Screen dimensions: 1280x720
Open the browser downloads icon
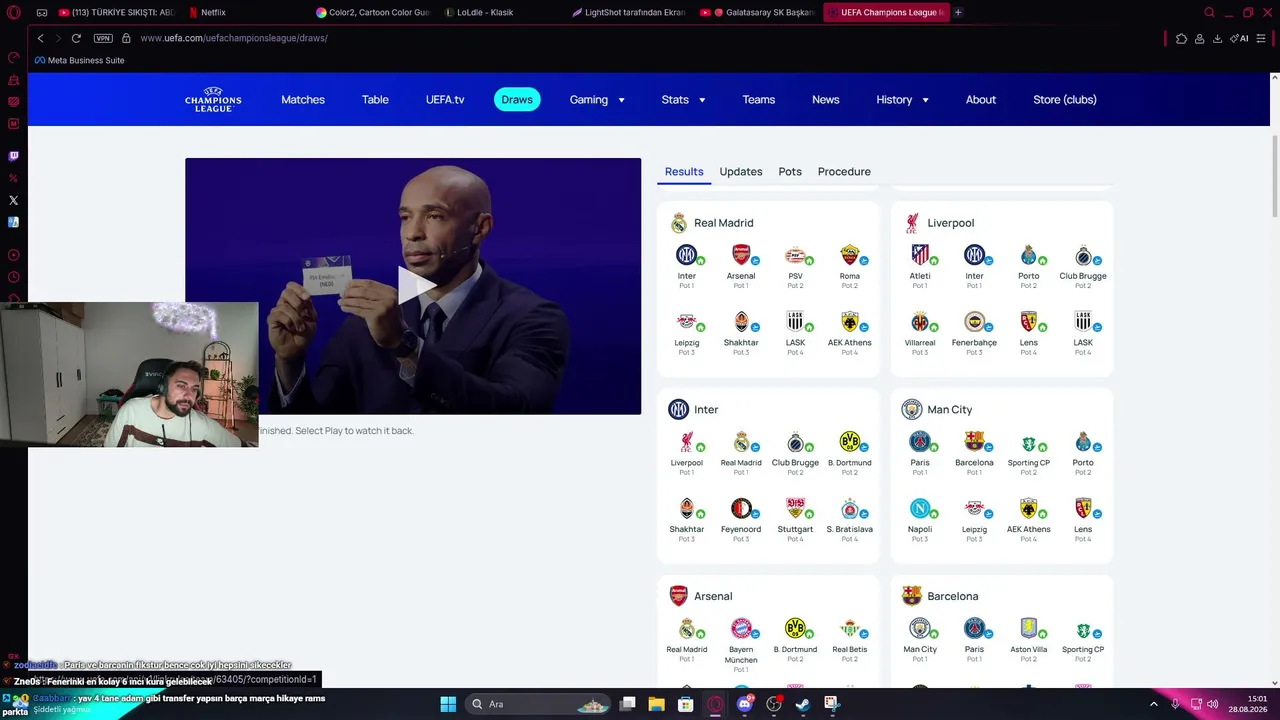tap(1217, 38)
